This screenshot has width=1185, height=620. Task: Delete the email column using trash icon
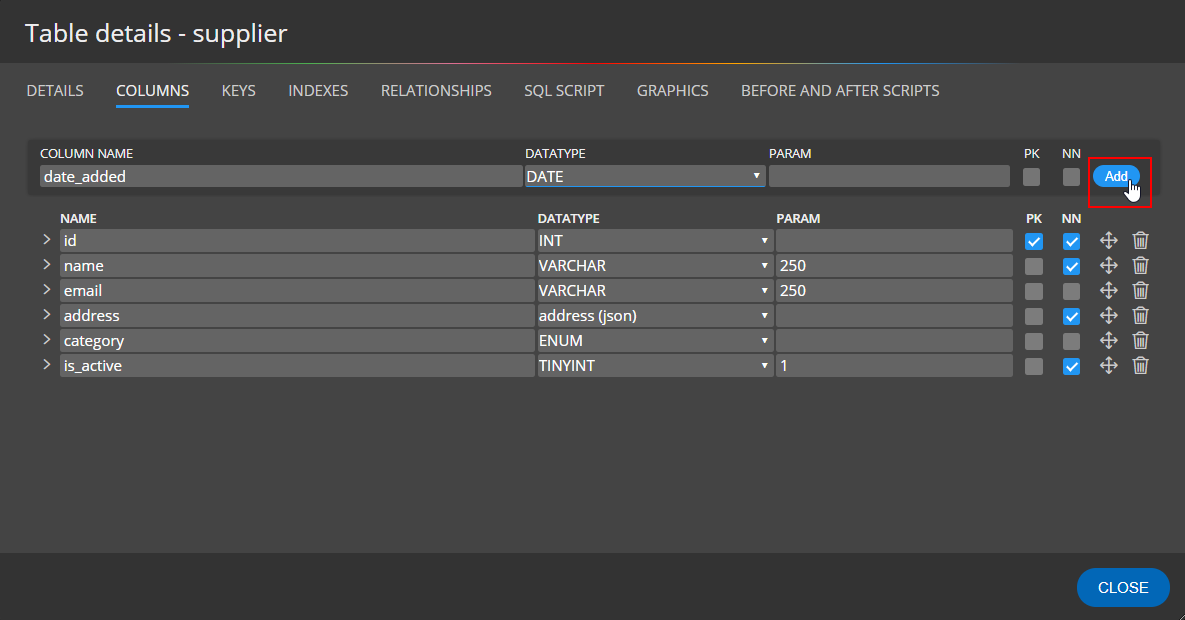[x=1140, y=290]
